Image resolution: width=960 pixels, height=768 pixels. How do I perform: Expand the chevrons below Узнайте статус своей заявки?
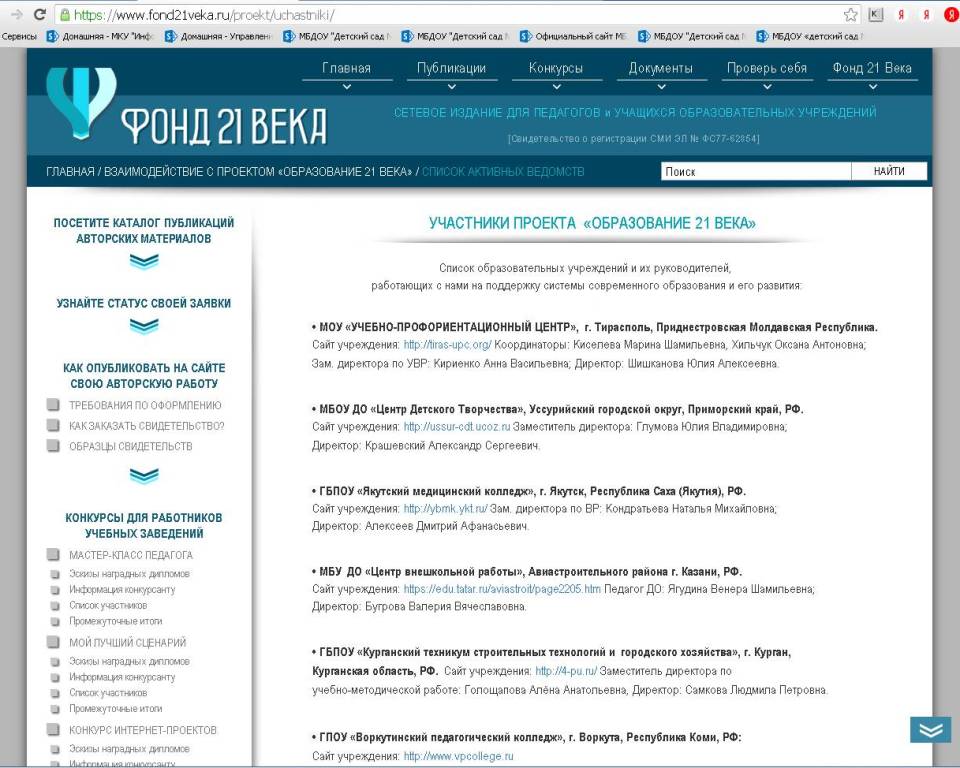(x=144, y=326)
